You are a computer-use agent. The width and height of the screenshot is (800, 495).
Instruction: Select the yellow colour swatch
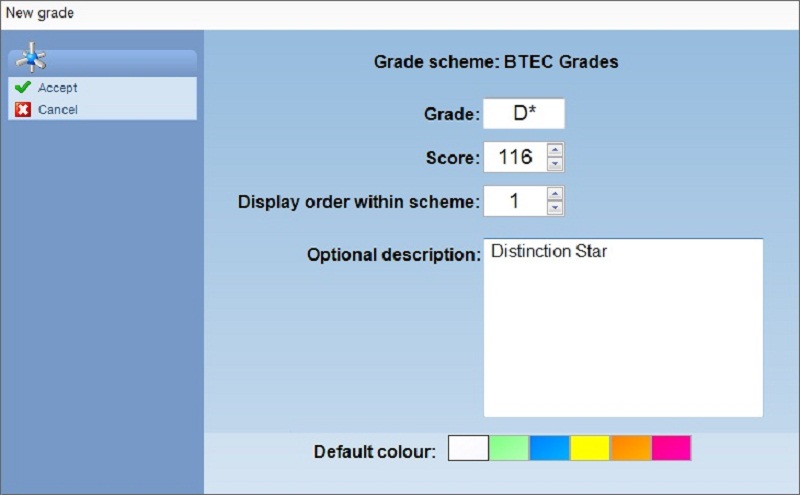click(590, 448)
